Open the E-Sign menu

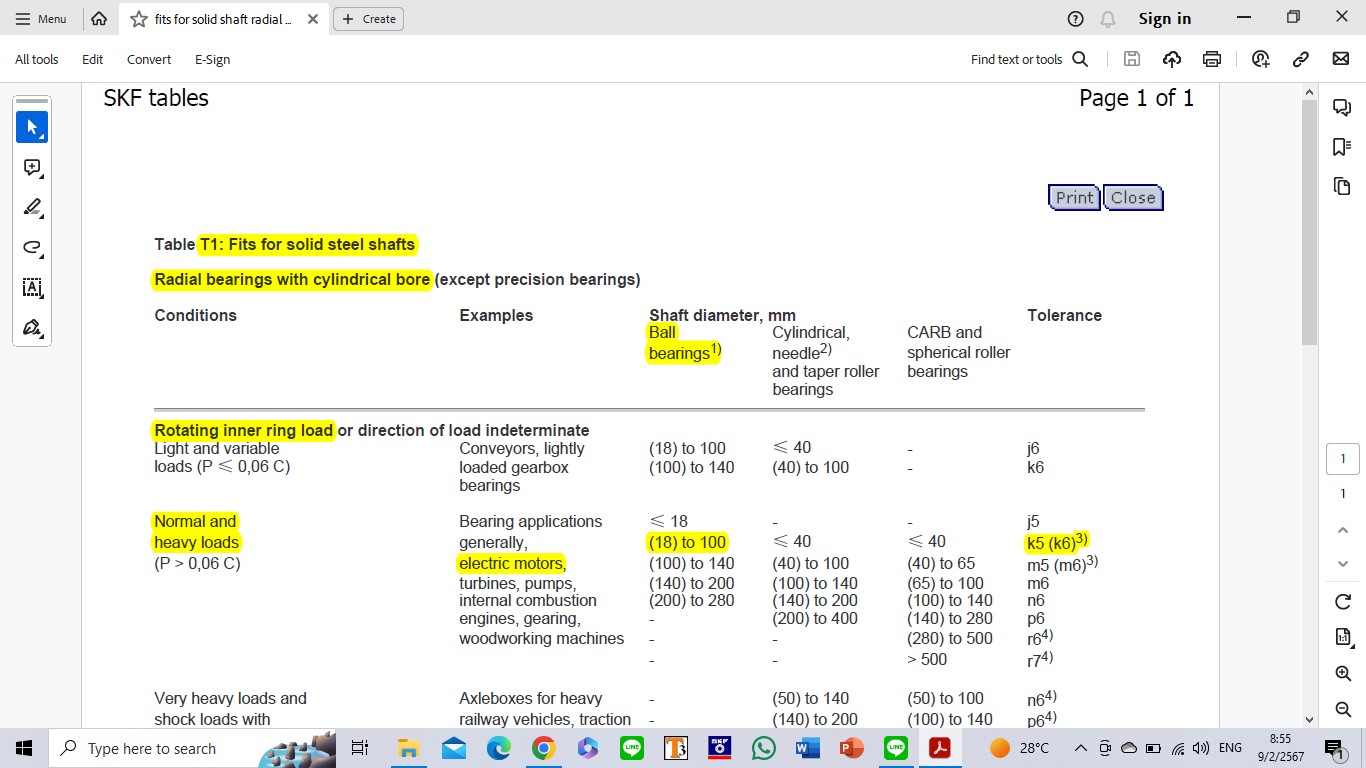click(212, 59)
